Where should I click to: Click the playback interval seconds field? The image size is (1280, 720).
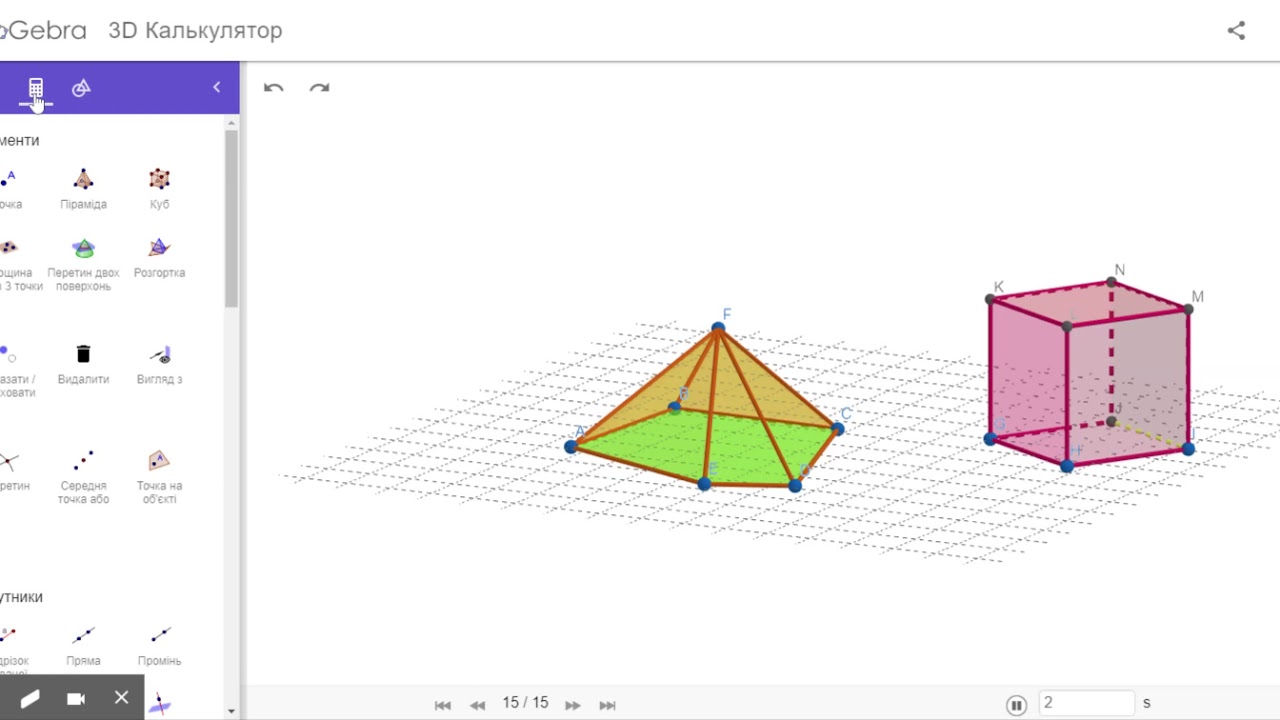click(1086, 703)
